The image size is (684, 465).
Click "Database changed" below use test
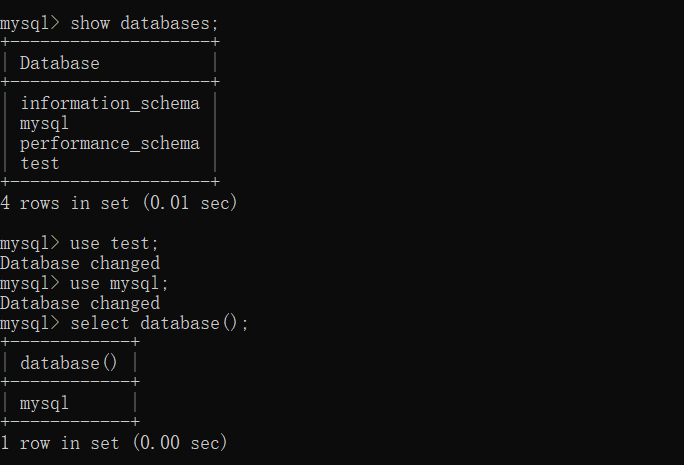(80, 263)
